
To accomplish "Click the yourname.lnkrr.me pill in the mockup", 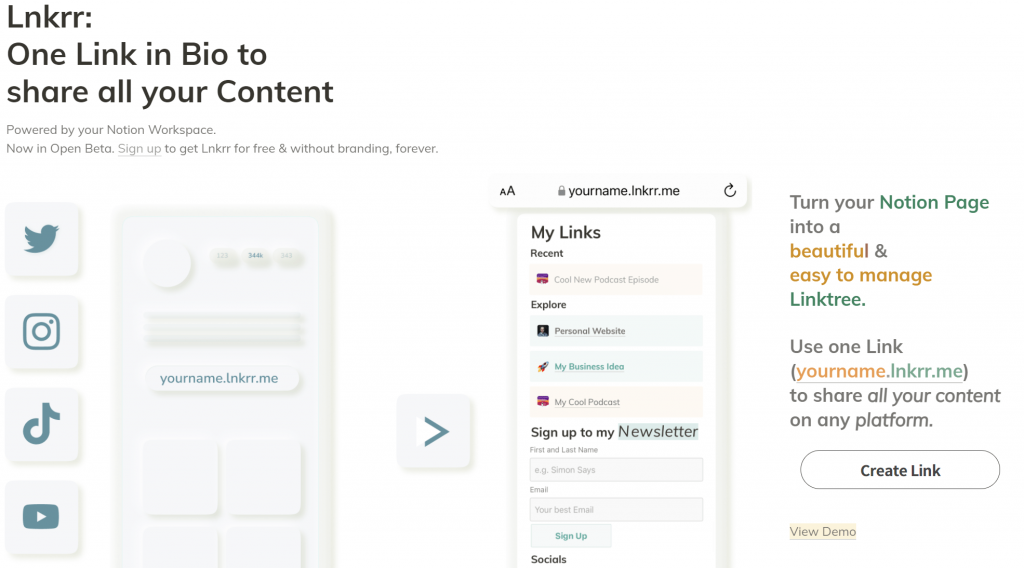I will [x=221, y=379].
